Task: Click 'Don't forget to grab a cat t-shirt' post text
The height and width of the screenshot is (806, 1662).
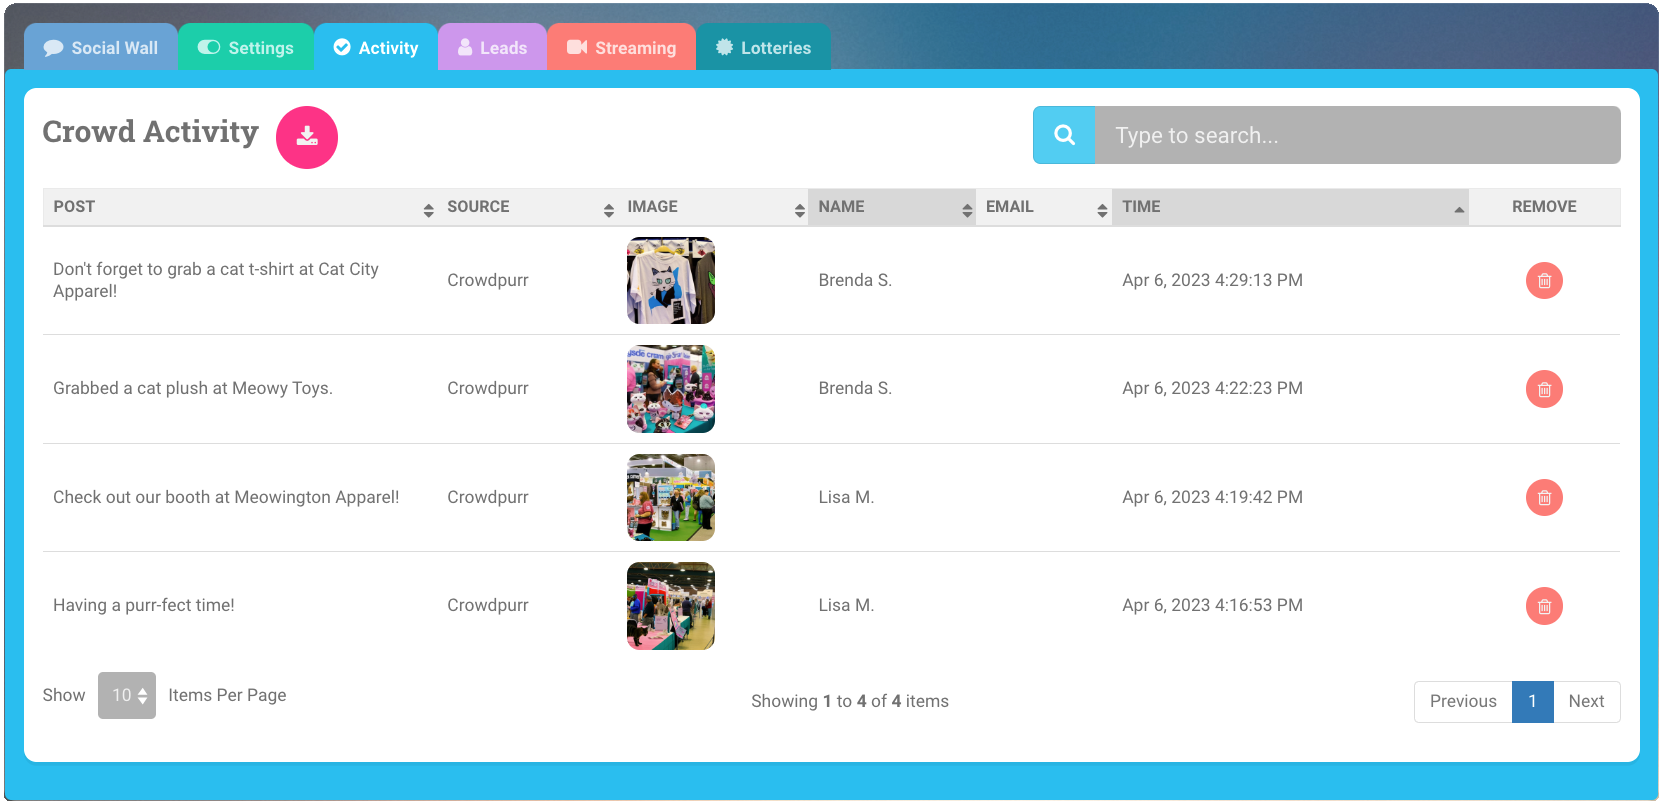Action: [x=216, y=280]
